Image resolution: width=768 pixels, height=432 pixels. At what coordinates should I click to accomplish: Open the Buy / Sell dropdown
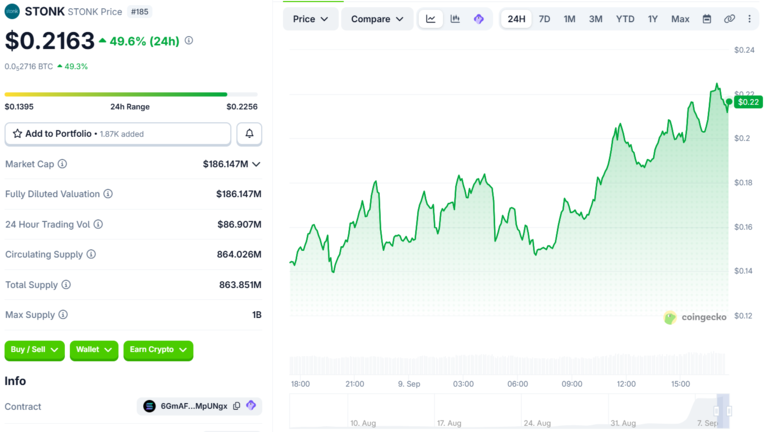[x=34, y=350]
